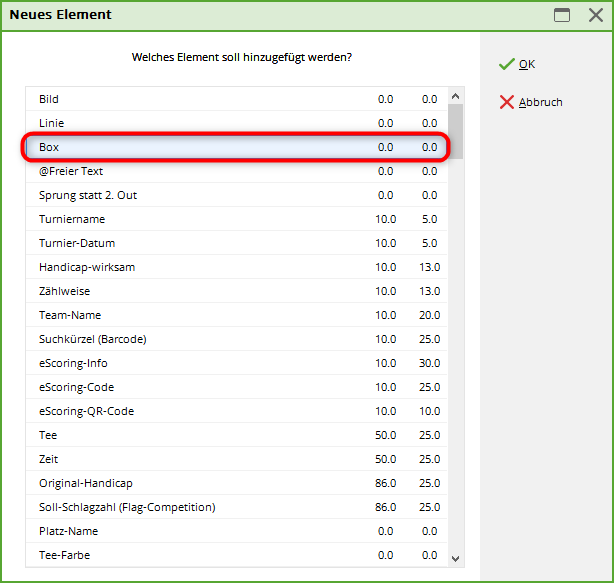
Task: Click the green checkmark OK icon
Action: pyautogui.click(x=506, y=64)
